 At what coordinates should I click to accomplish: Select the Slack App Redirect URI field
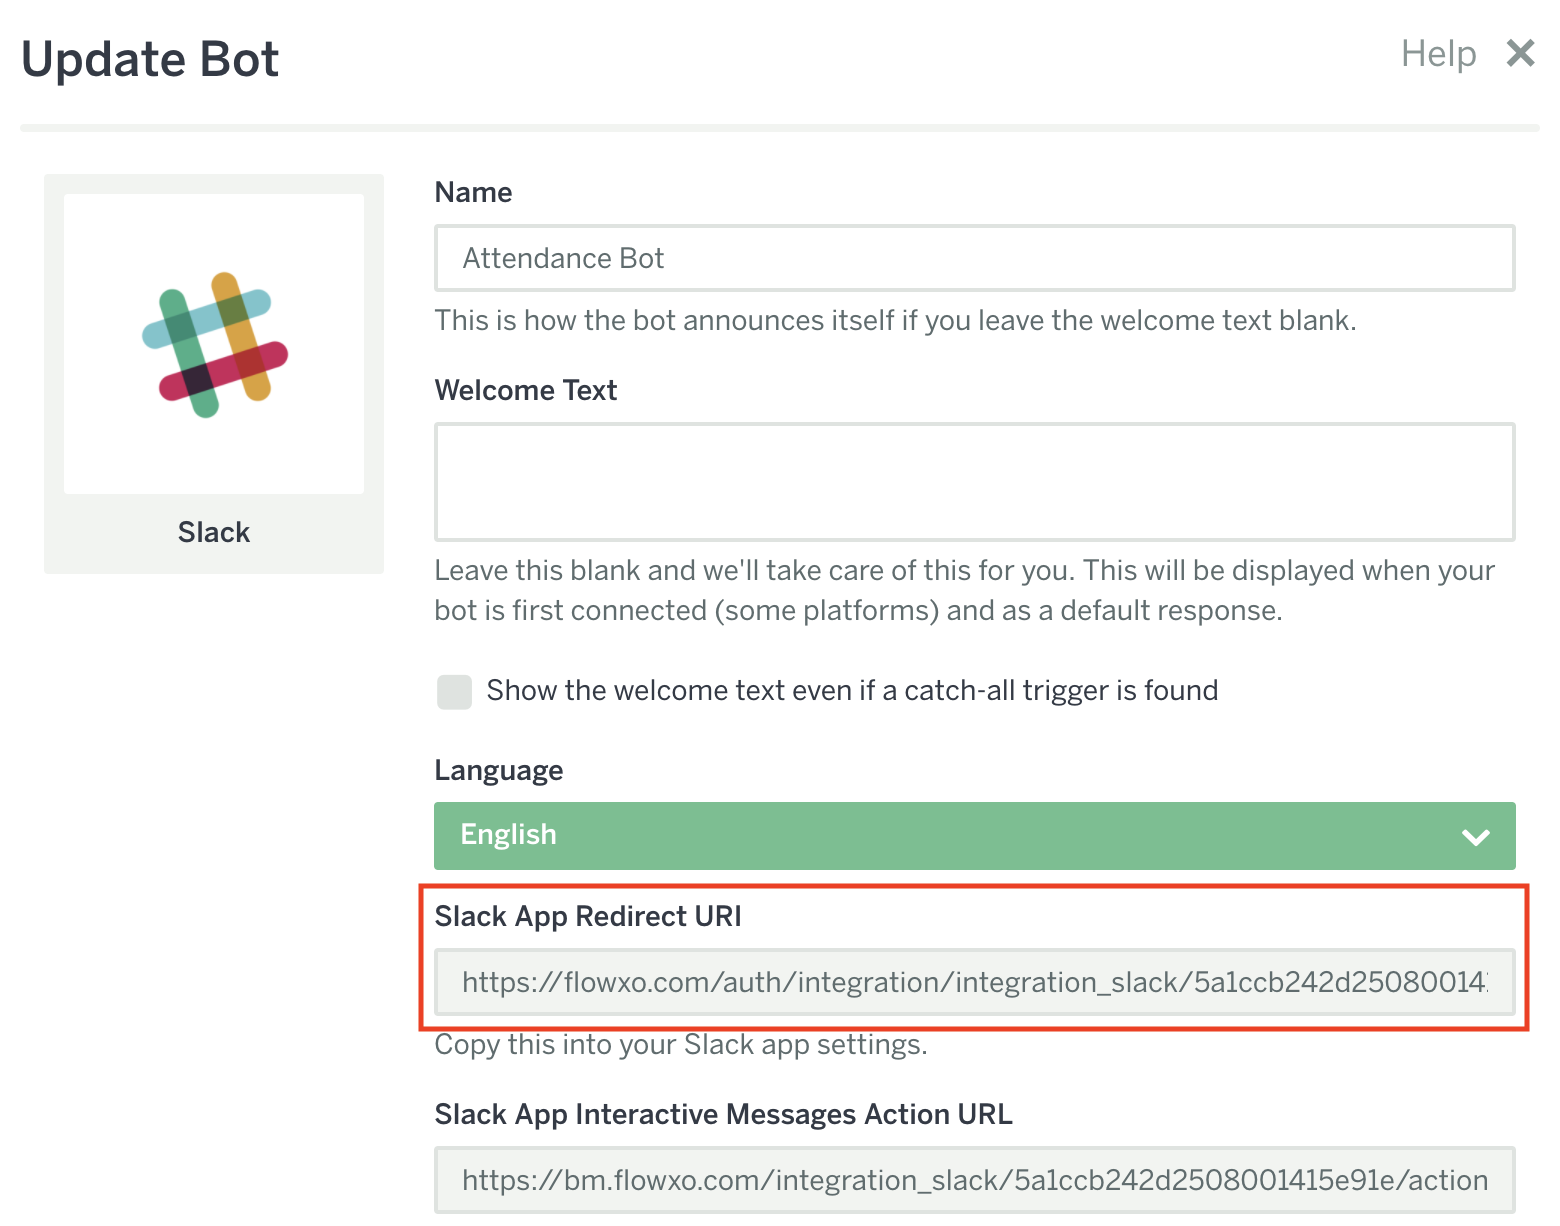pyautogui.click(x=974, y=982)
